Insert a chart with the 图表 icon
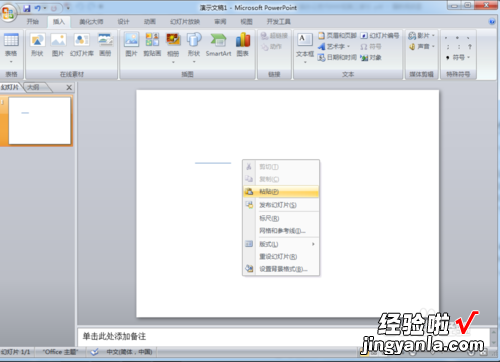The width and height of the screenshot is (500, 362). click(243, 44)
